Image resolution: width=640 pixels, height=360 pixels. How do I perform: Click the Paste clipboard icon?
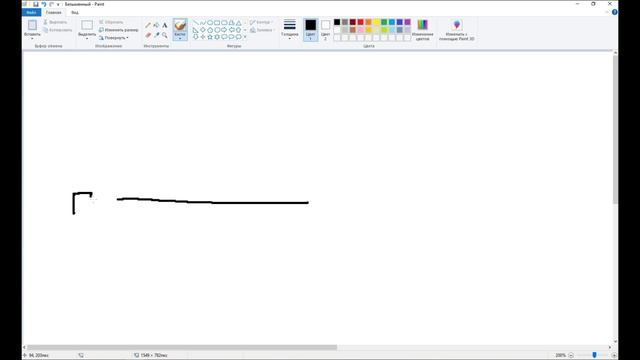coord(32,25)
